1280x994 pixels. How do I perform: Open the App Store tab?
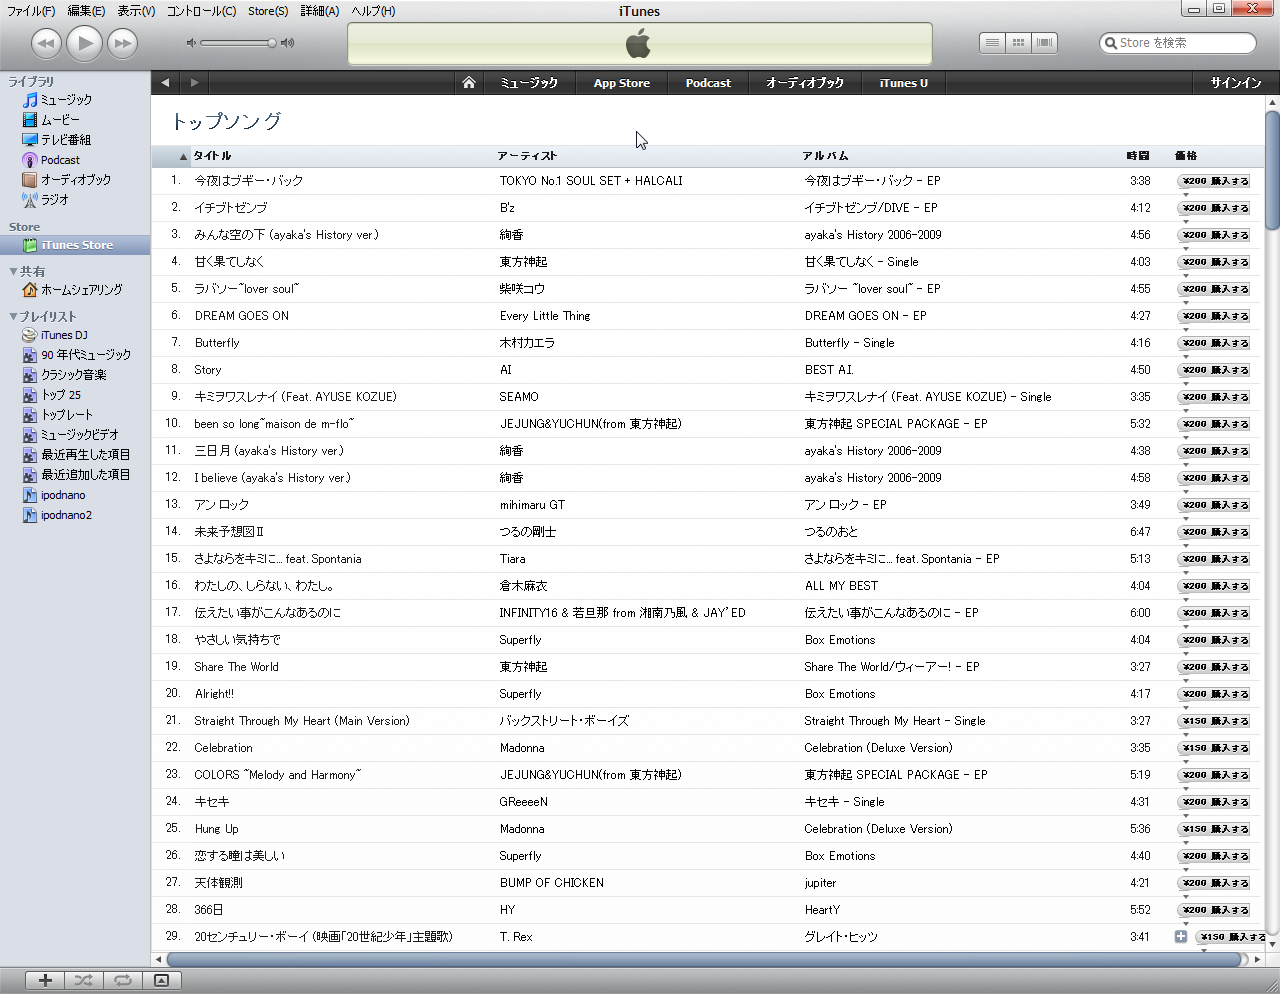coord(622,83)
